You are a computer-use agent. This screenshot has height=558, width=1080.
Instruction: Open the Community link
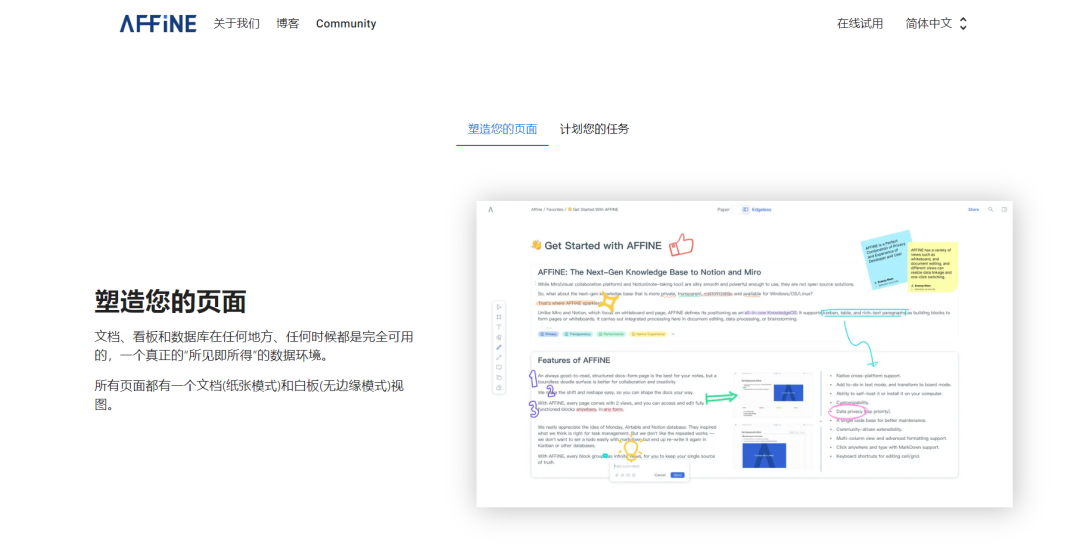click(x=346, y=23)
